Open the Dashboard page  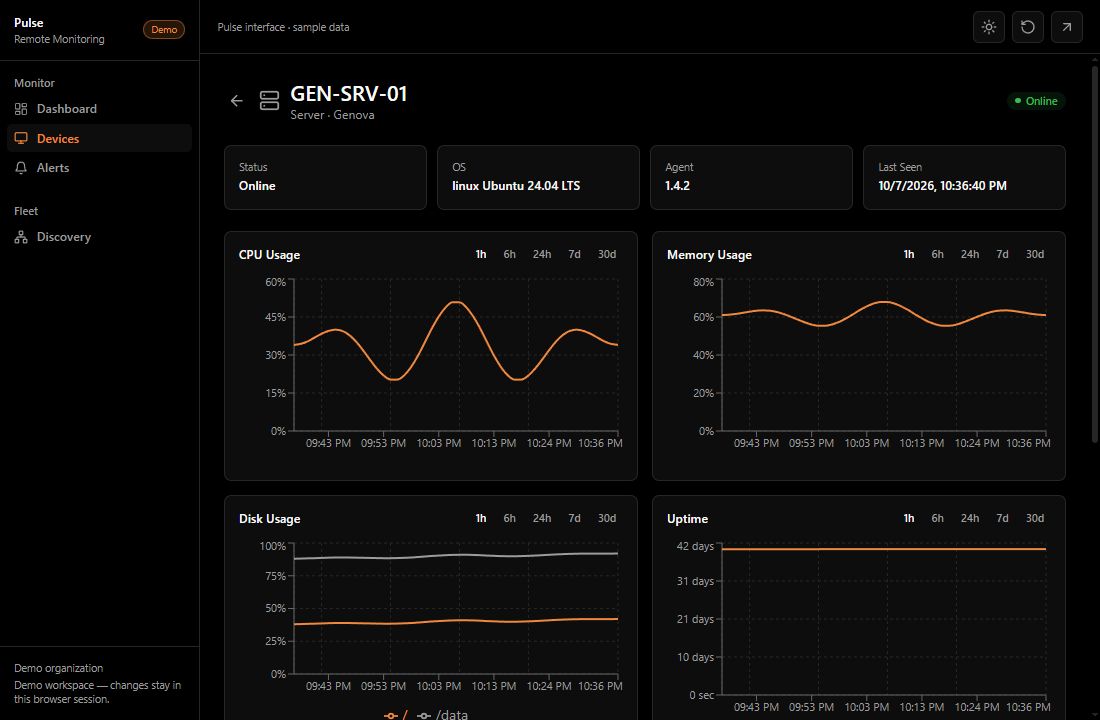click(99, 109)
